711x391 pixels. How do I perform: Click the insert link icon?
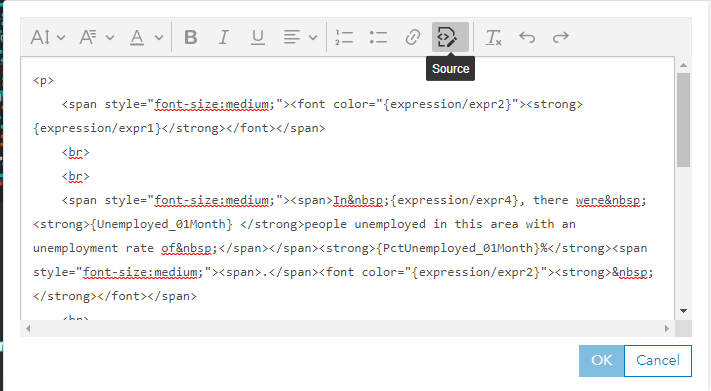pyautogui.click(x=413, y=37)
